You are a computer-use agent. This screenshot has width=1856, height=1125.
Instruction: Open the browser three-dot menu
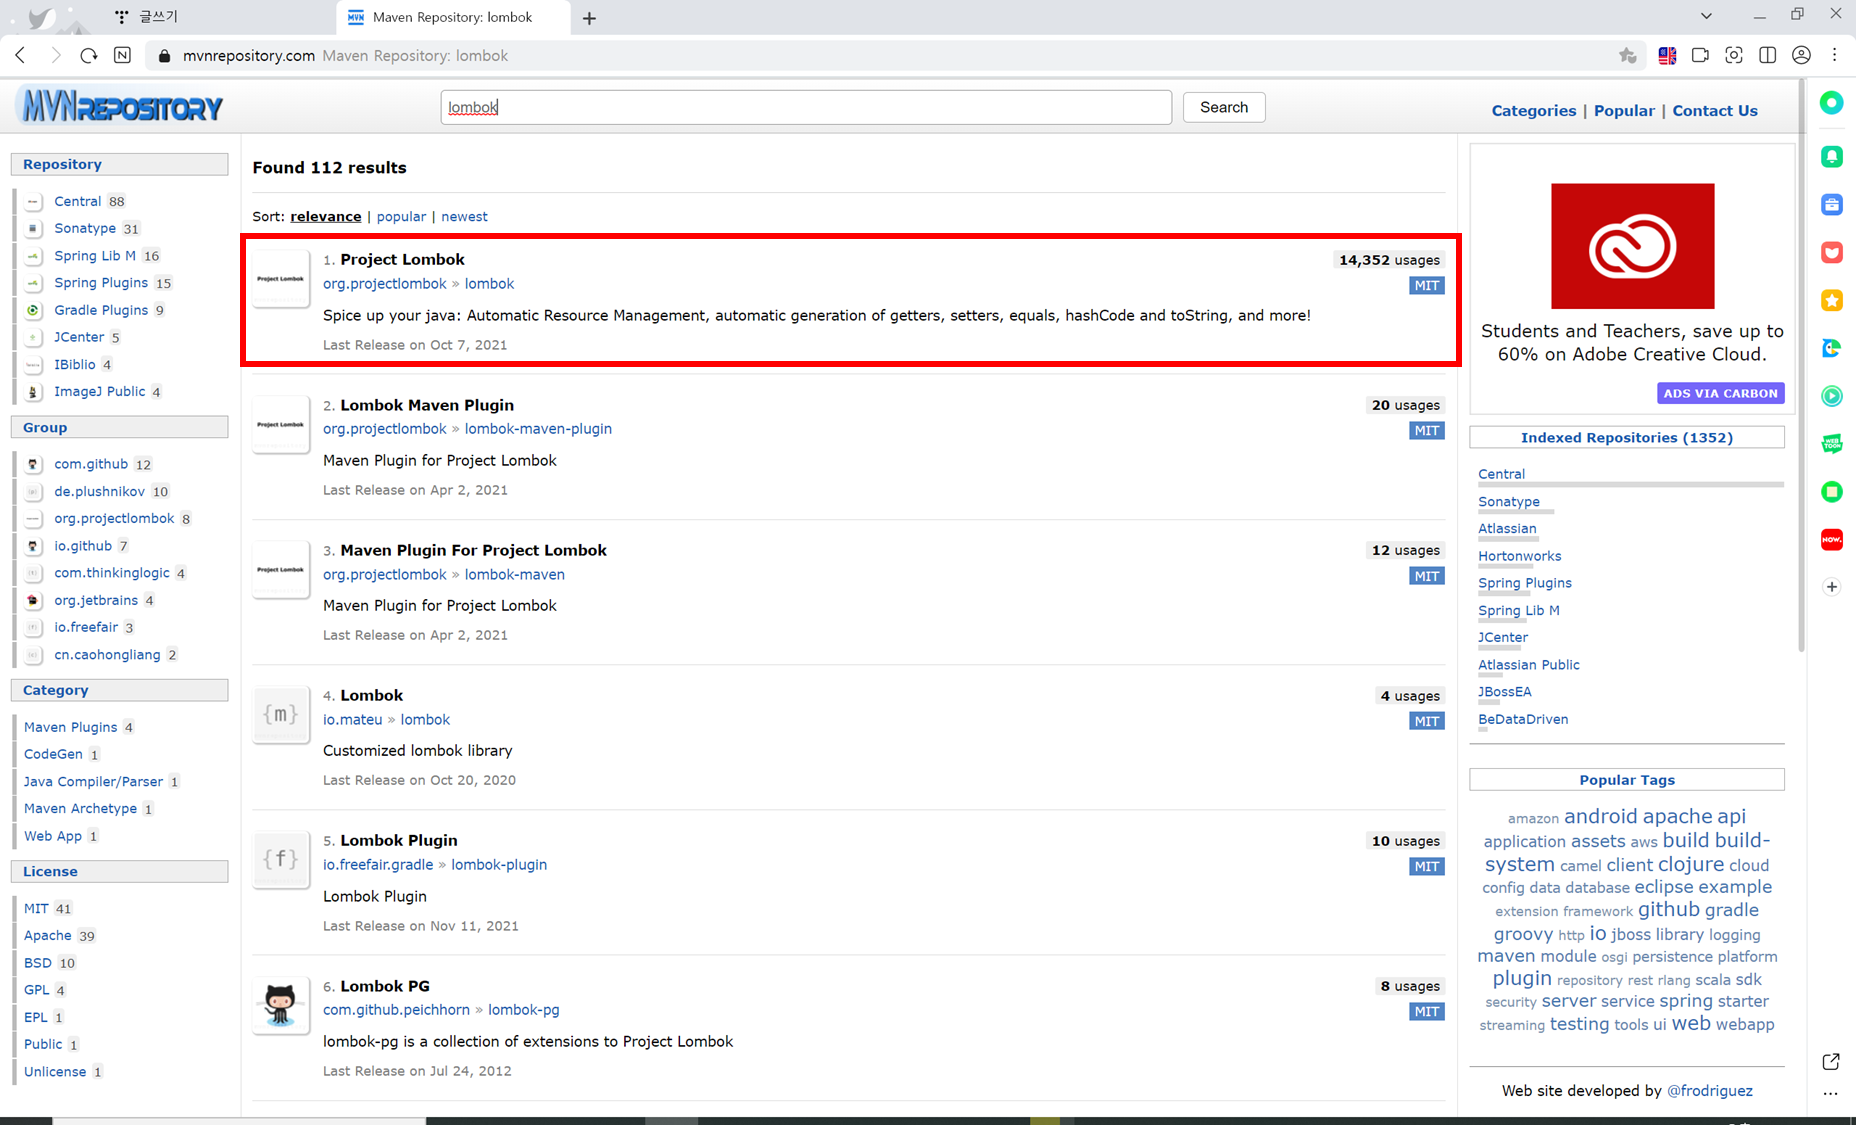1834,55
